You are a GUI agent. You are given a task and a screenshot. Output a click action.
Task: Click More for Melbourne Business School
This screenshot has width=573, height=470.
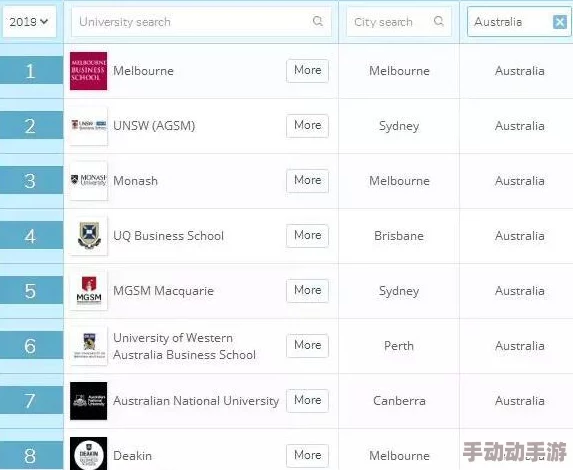click(x=308, y=71)
